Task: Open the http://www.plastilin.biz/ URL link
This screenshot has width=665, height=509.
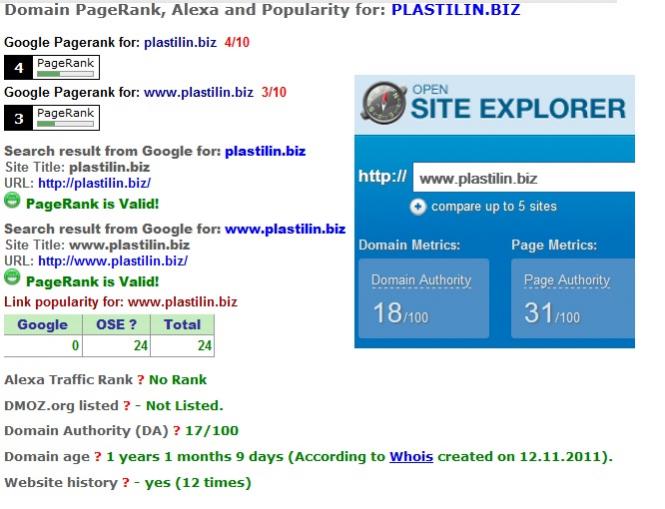Action: coord(113,261)
